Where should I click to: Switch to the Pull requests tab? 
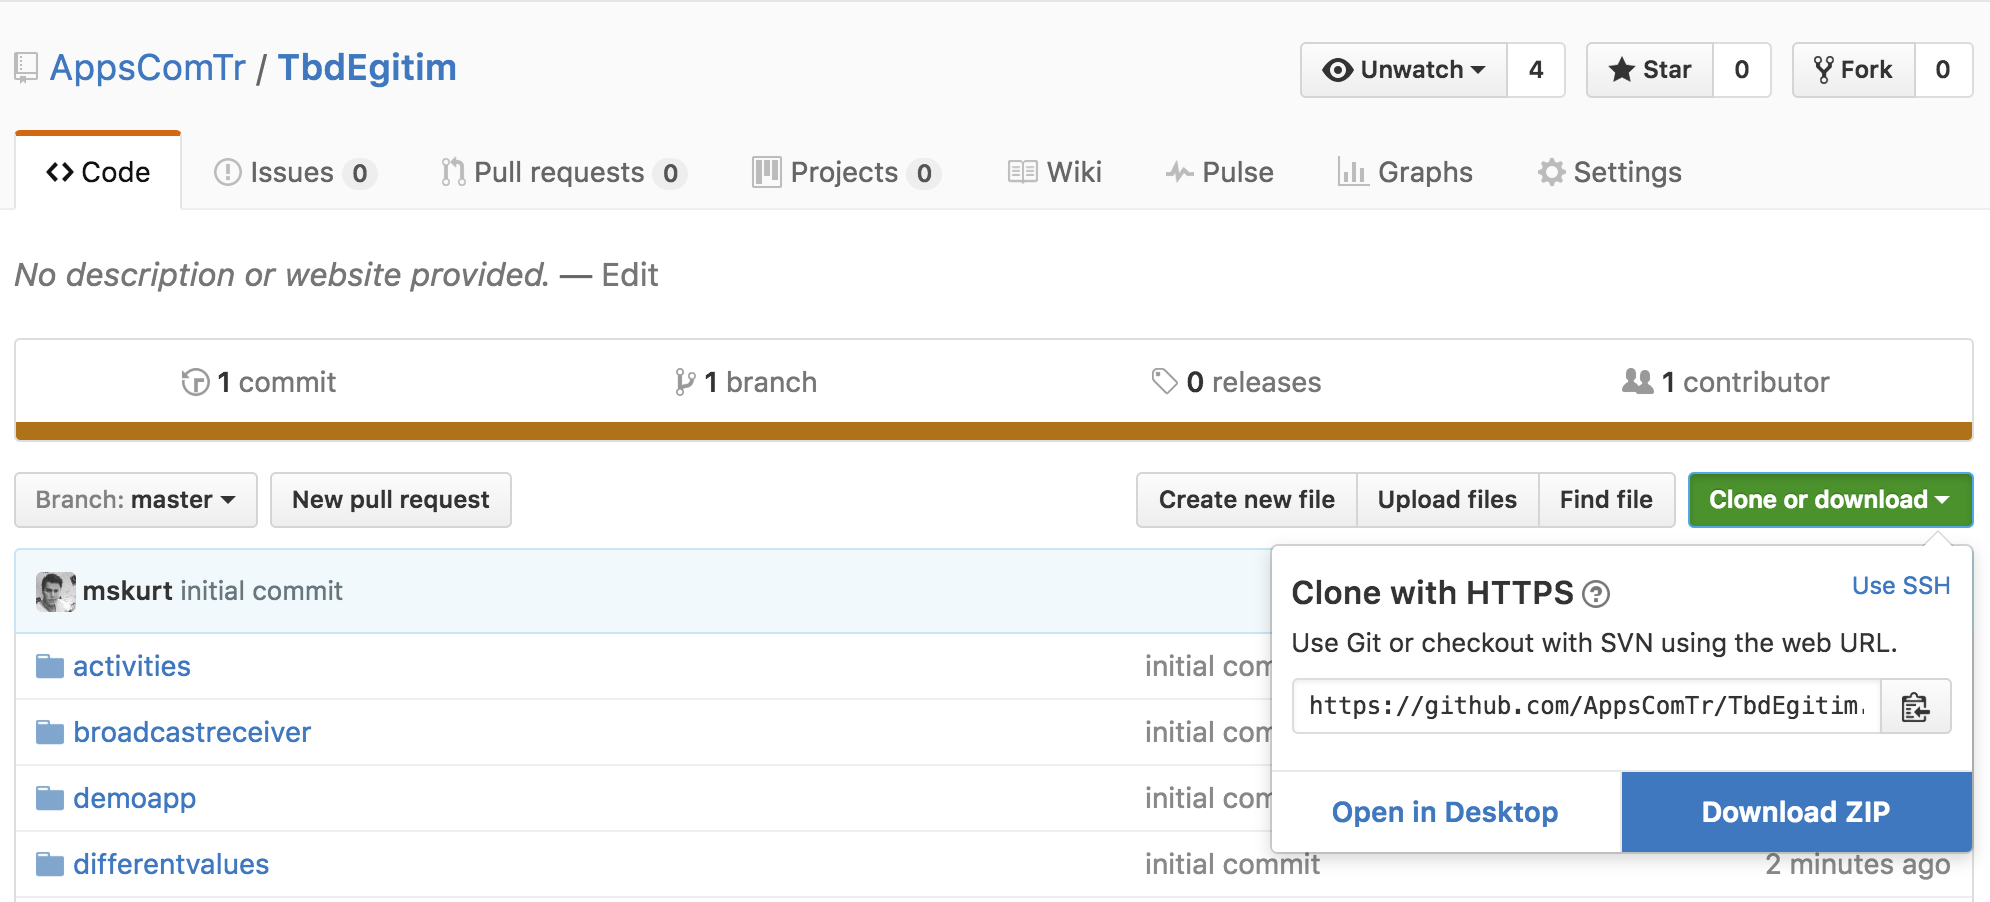click(x=563, y=172)
